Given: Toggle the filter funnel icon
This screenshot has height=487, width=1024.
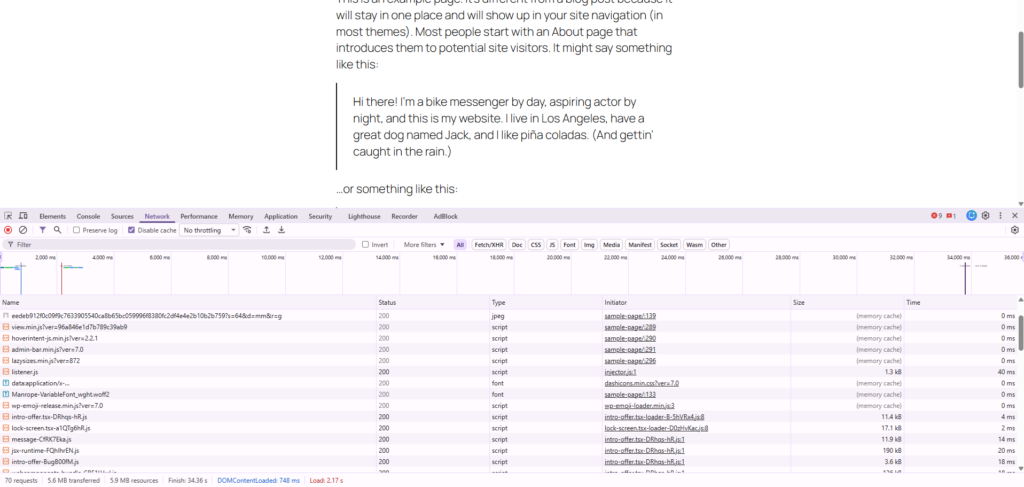Looking at the screenshot, I should [x=42, y=230].
